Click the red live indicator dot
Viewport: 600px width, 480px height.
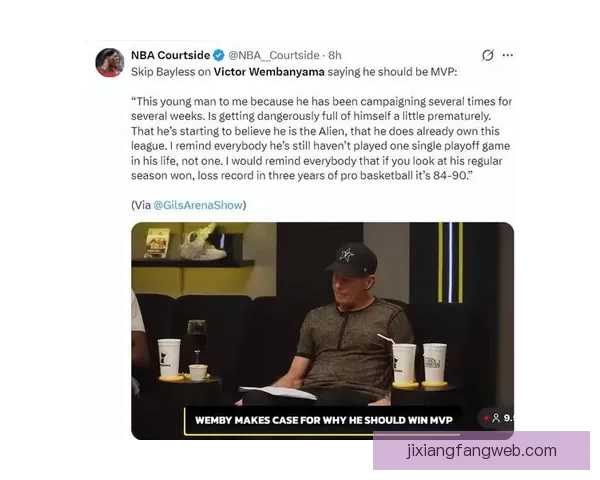click(x=486, y=418)
